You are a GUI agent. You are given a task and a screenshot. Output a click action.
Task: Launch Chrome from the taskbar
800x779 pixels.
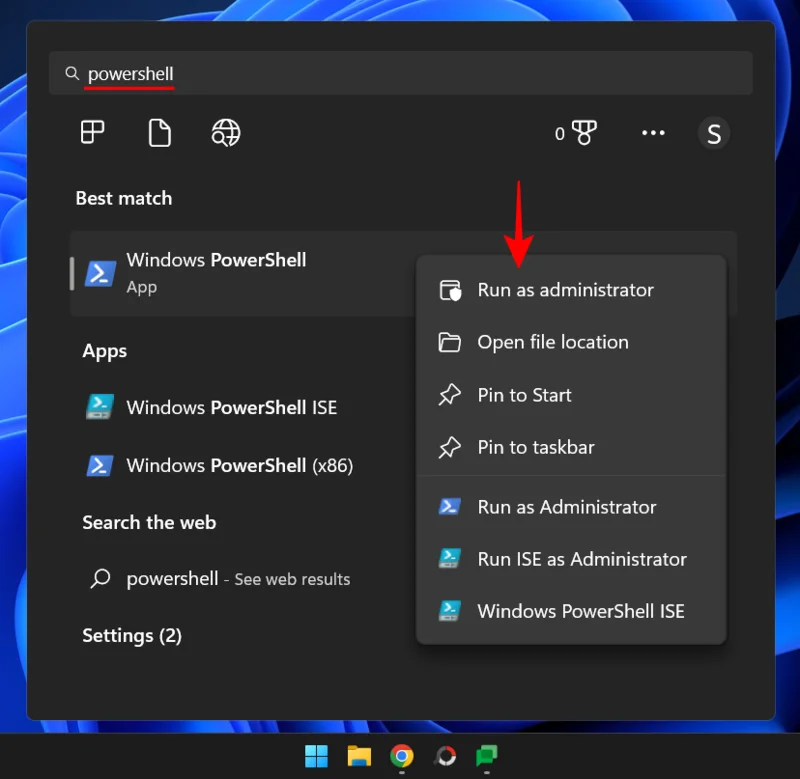tap(401, 757)
